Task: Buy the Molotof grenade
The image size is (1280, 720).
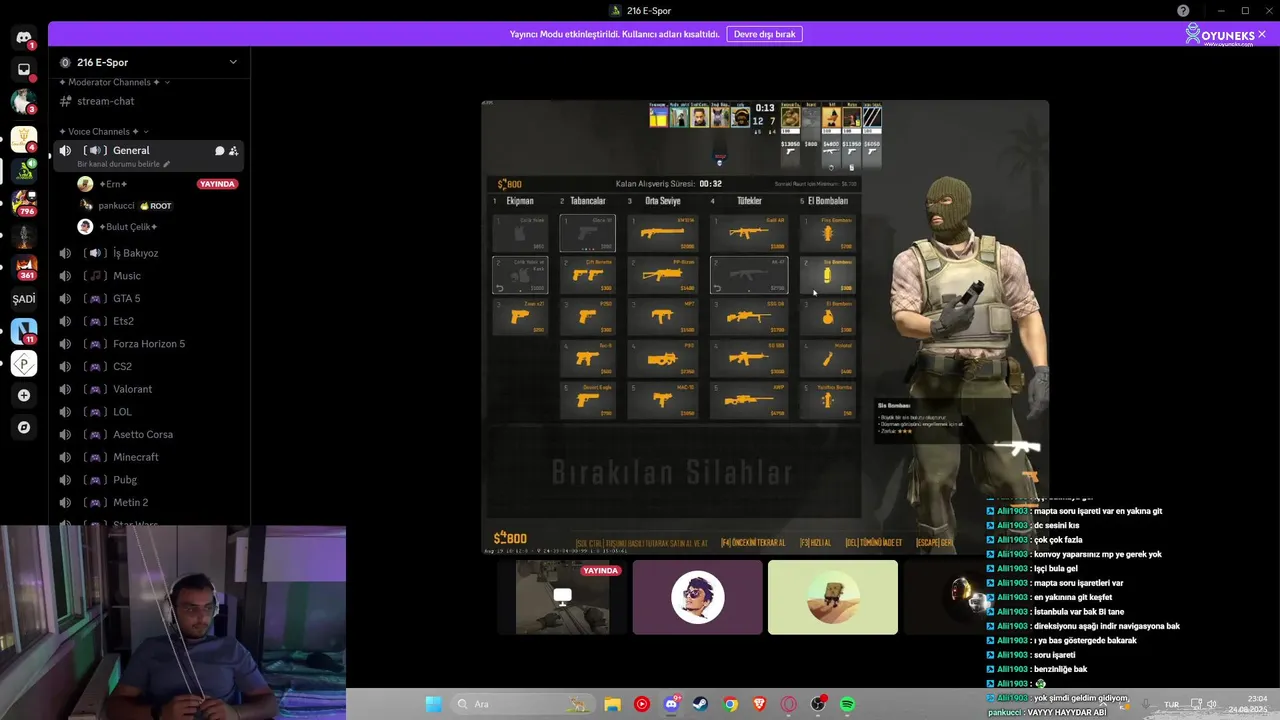Action: coord(828,358)
